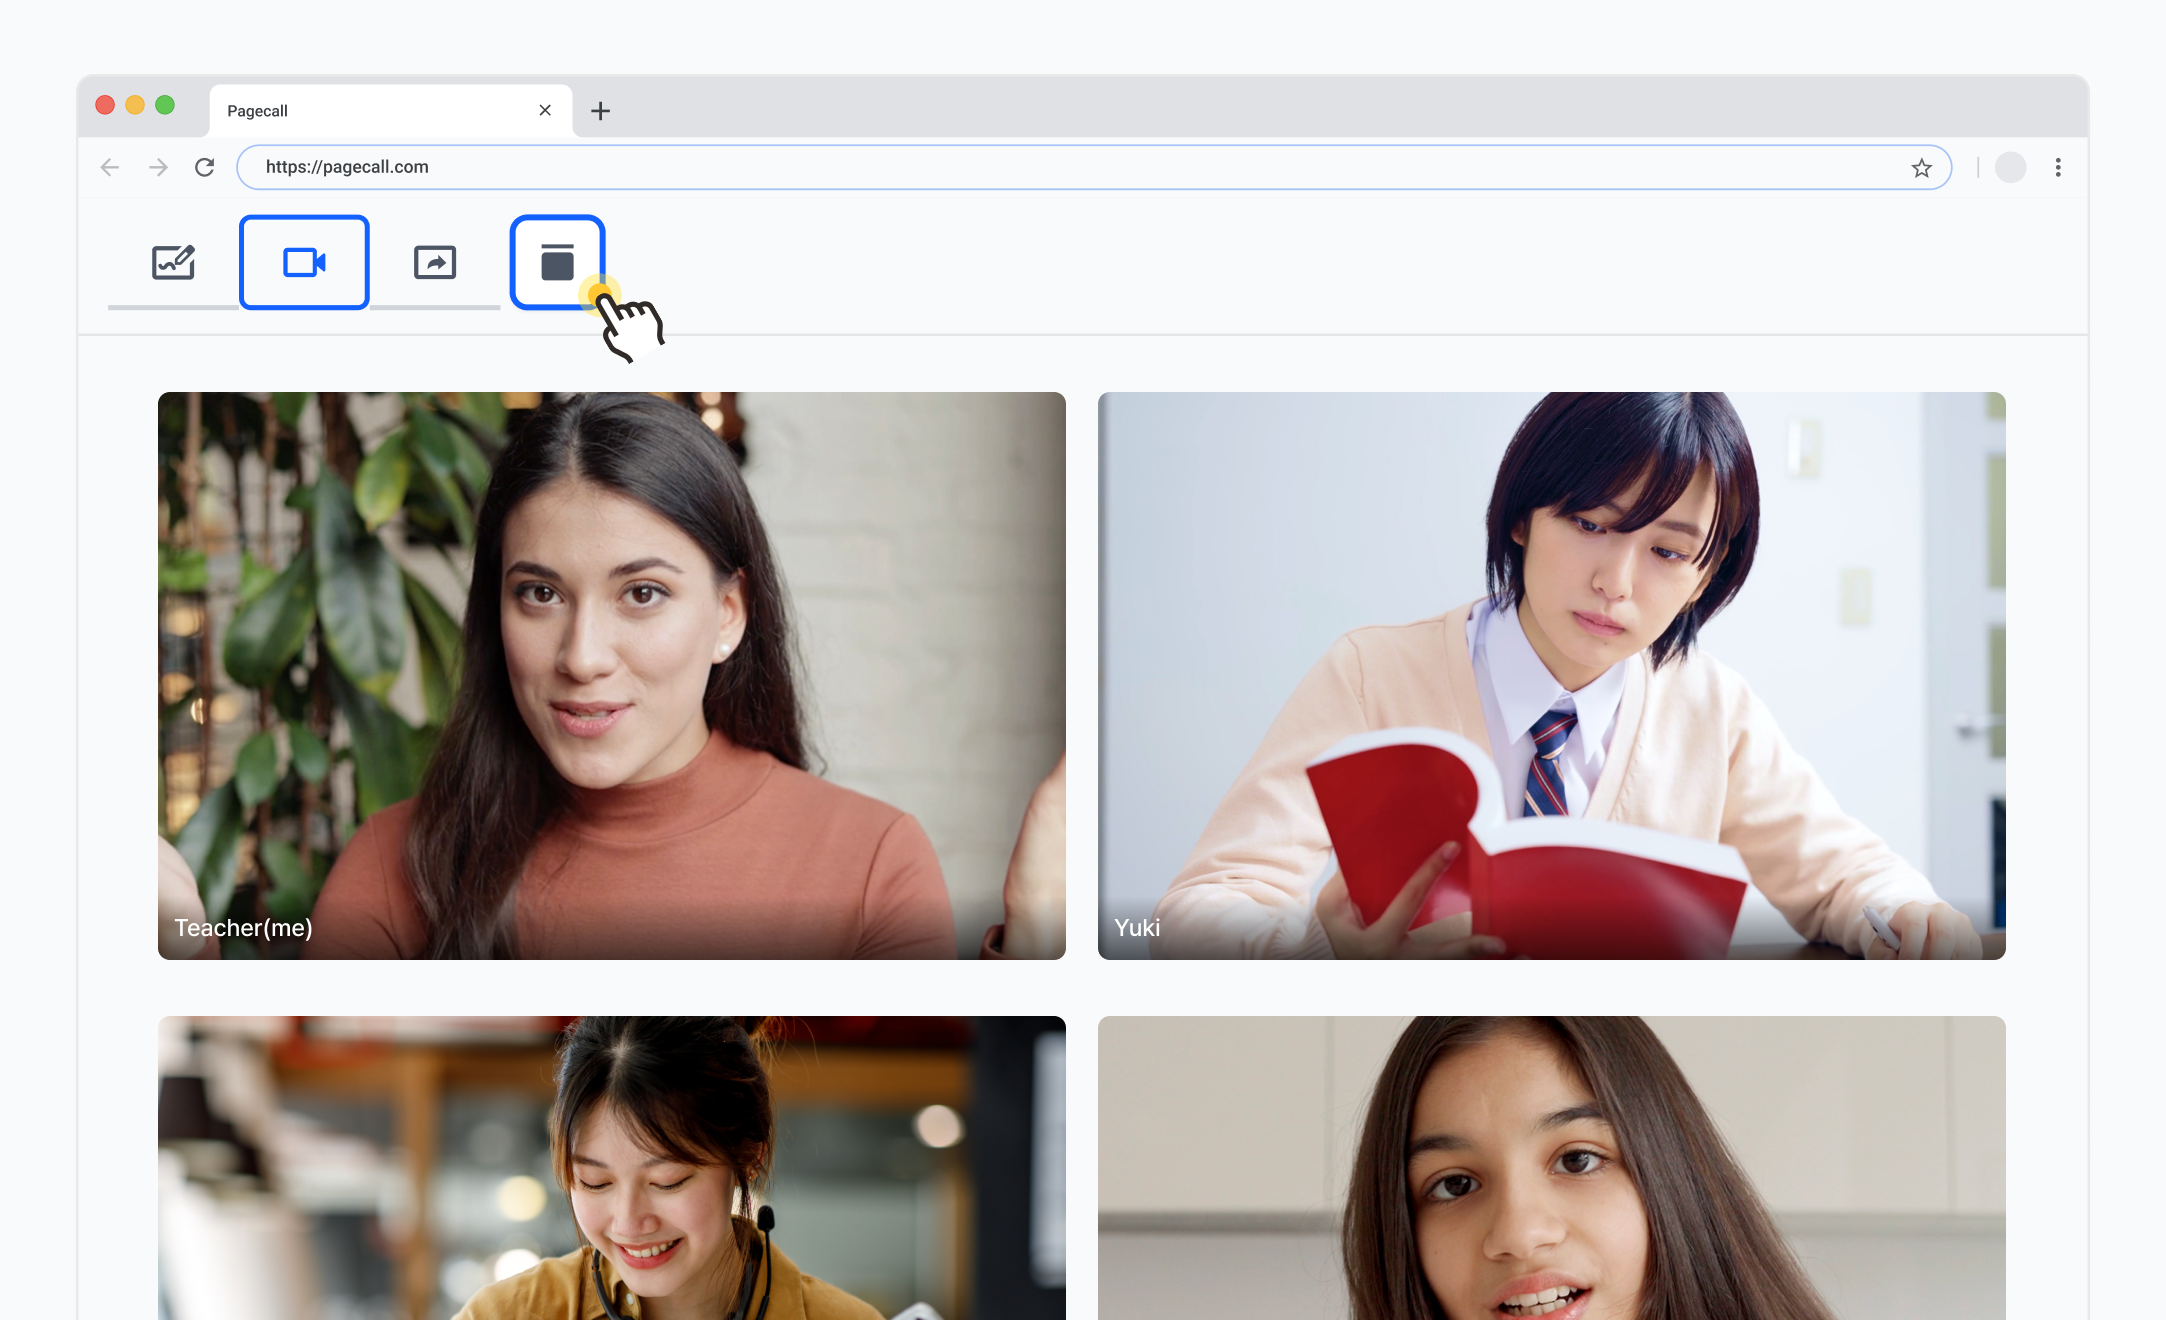Close the Pagecall tab

(545, 110)
